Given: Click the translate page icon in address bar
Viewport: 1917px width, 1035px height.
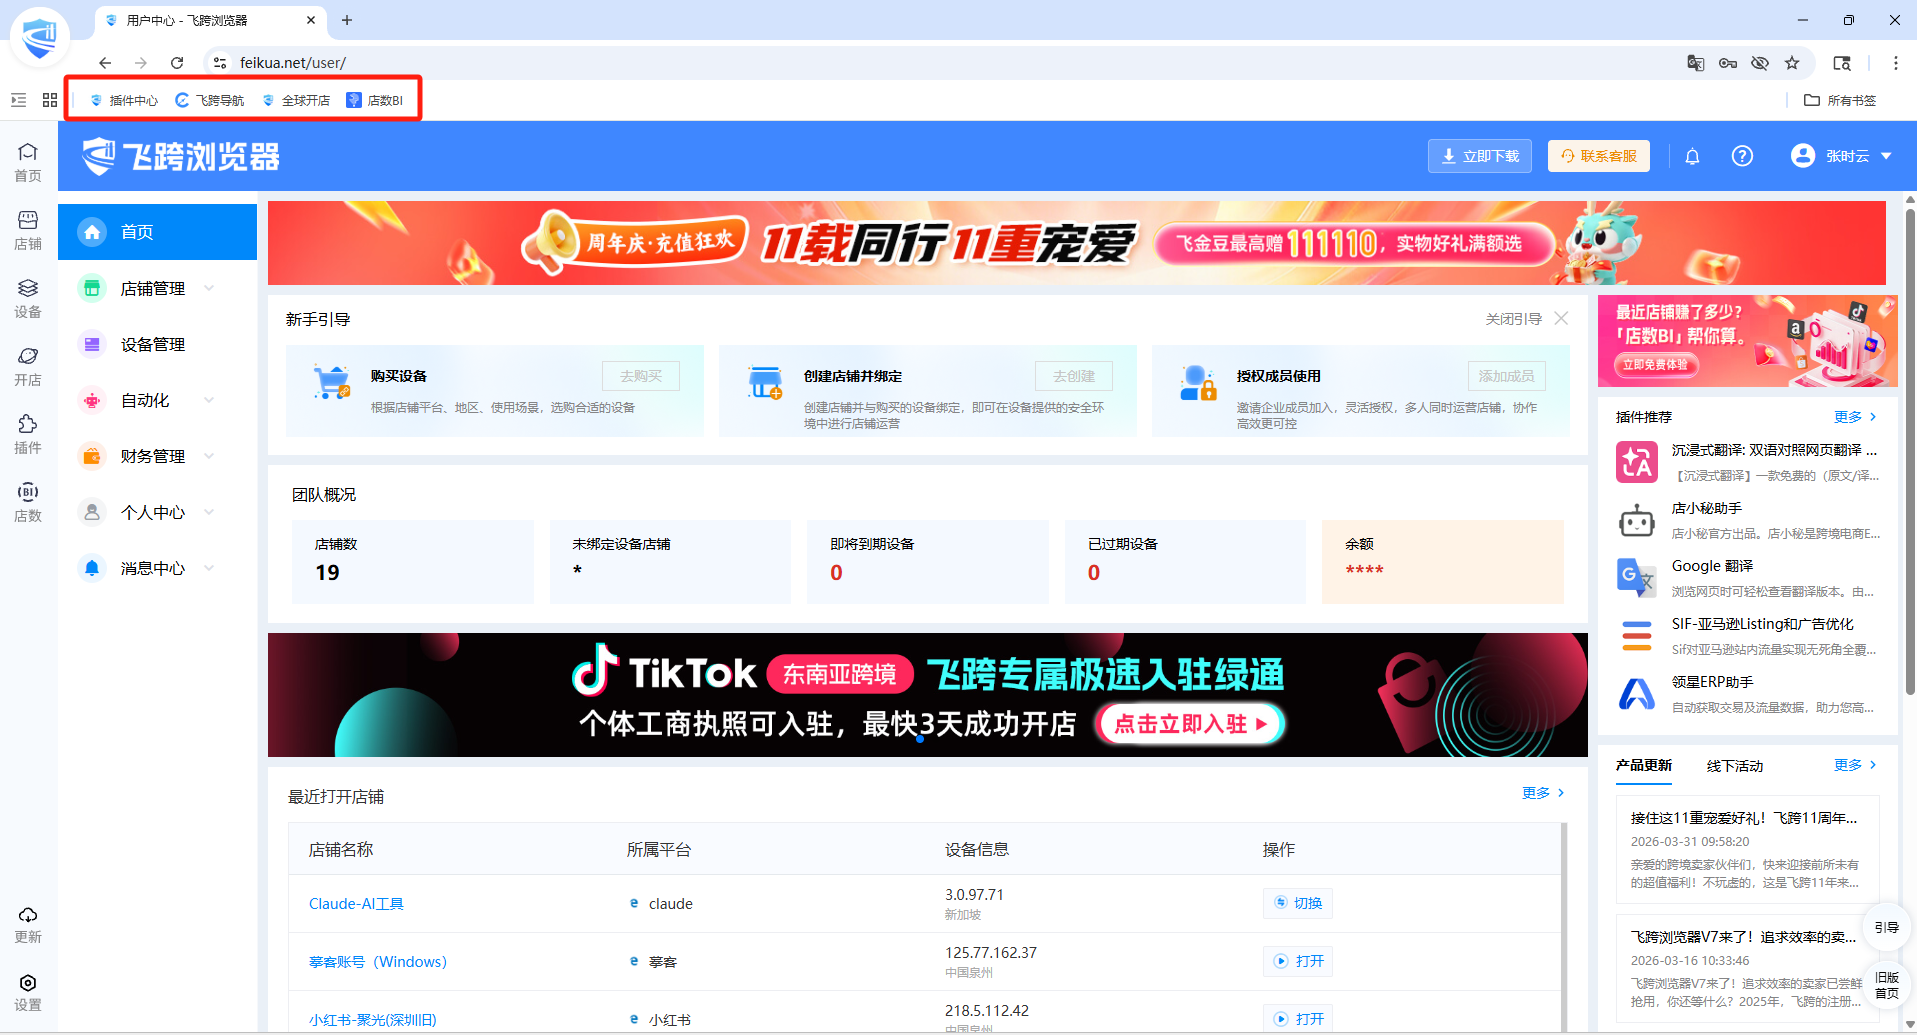Looking at the screenshot, I should [1696, 63].
